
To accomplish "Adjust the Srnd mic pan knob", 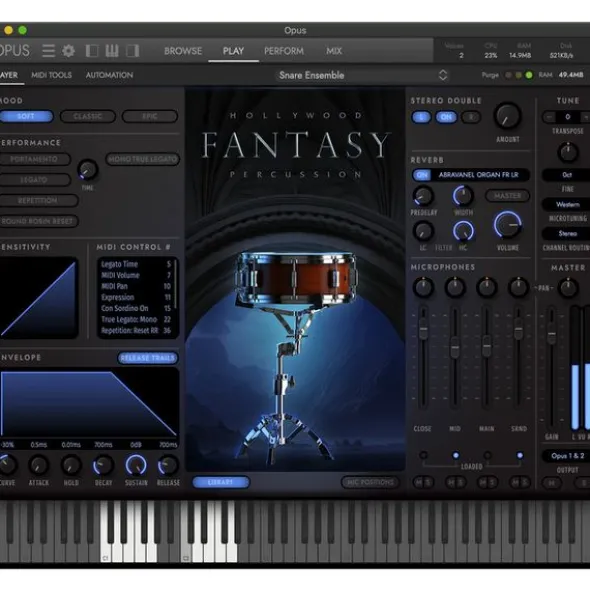I will [519, 287].
